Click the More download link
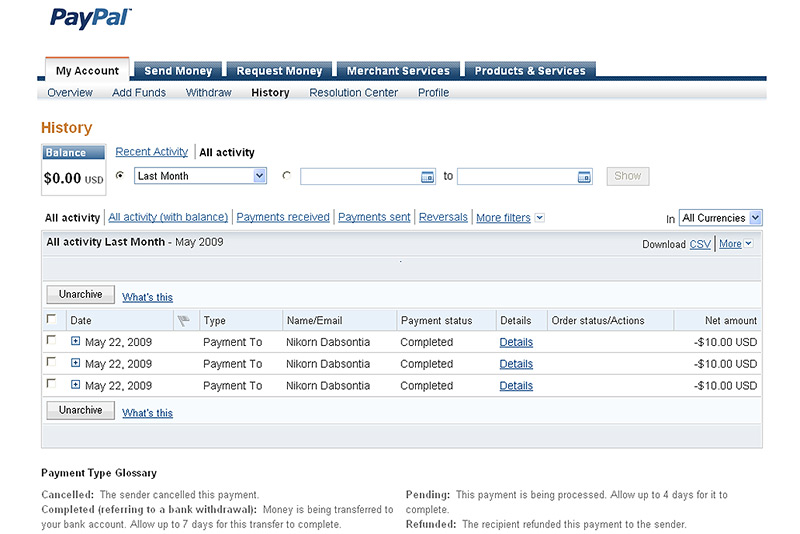The width and height of the screenshot is (800, 534). (x=730, y=244)
